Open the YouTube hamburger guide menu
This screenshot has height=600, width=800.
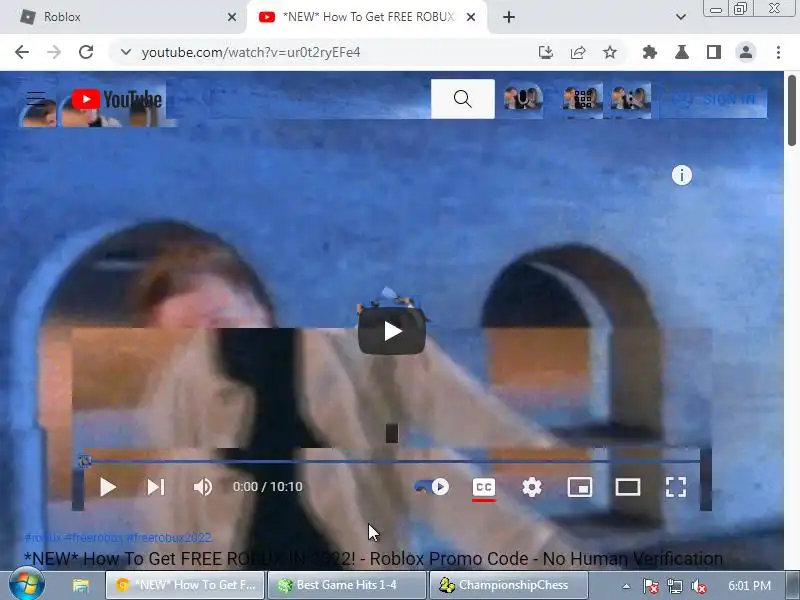click(x=36, y=98)
